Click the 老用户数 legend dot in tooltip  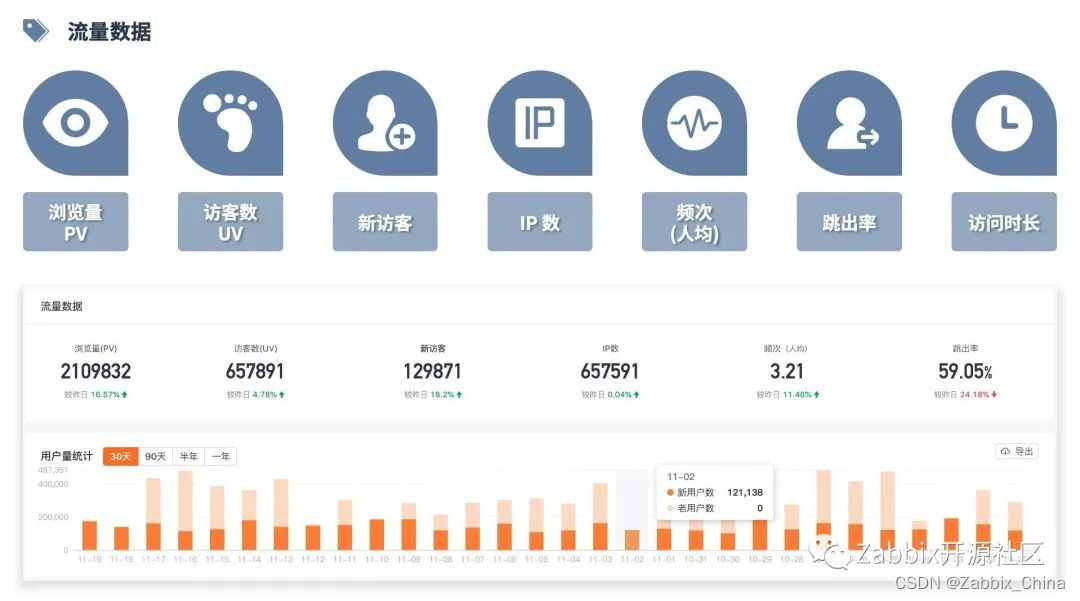[x=670, y=508]
